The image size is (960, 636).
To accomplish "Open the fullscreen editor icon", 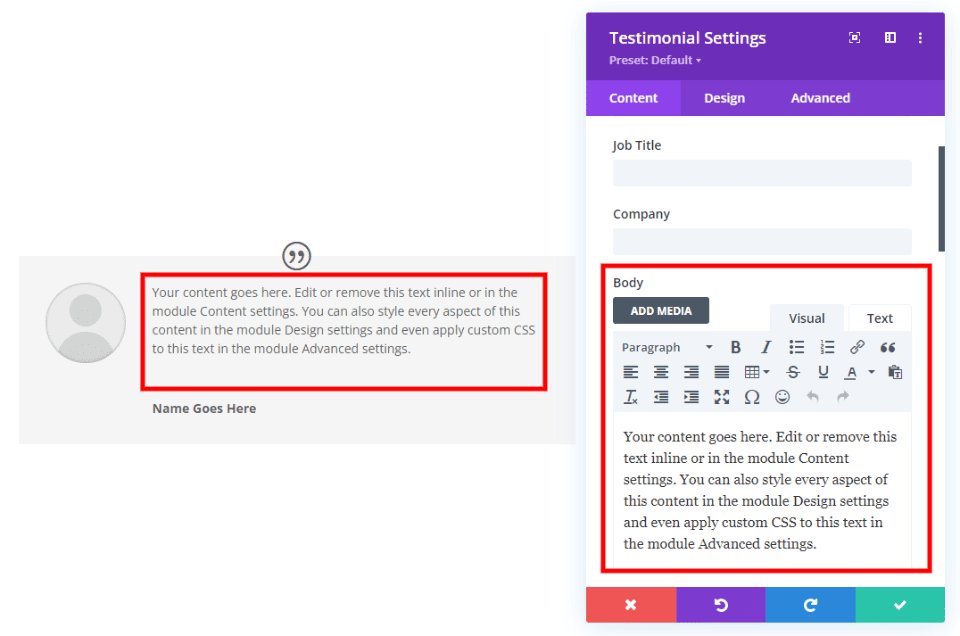I will tap(720, 395).
